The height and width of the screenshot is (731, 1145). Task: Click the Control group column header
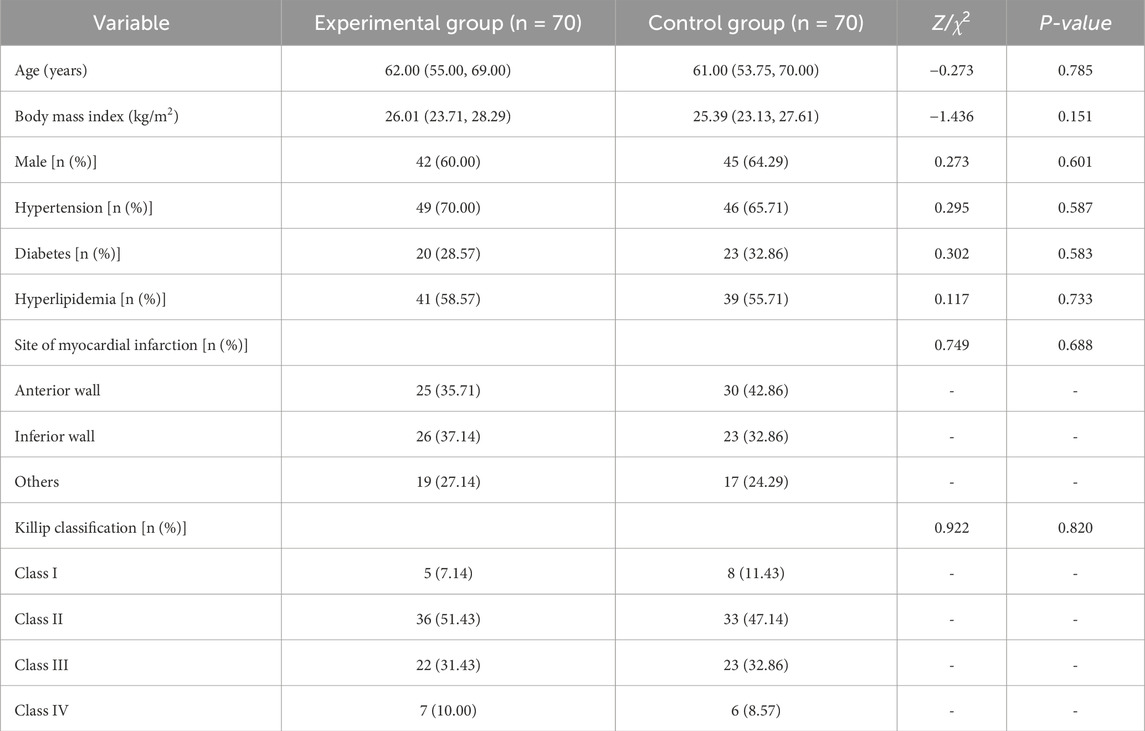[756, 23]
